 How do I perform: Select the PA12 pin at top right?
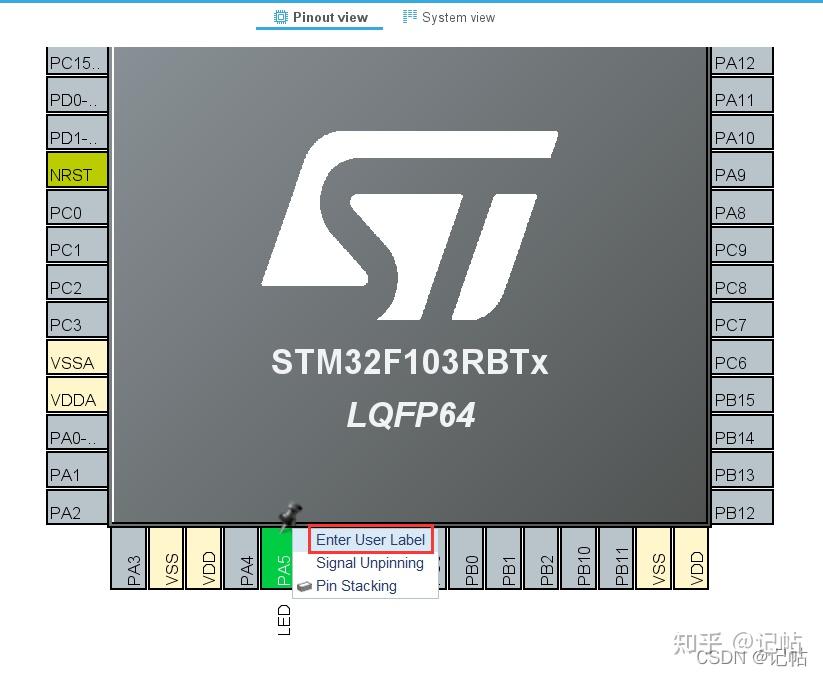pos(740,62)
